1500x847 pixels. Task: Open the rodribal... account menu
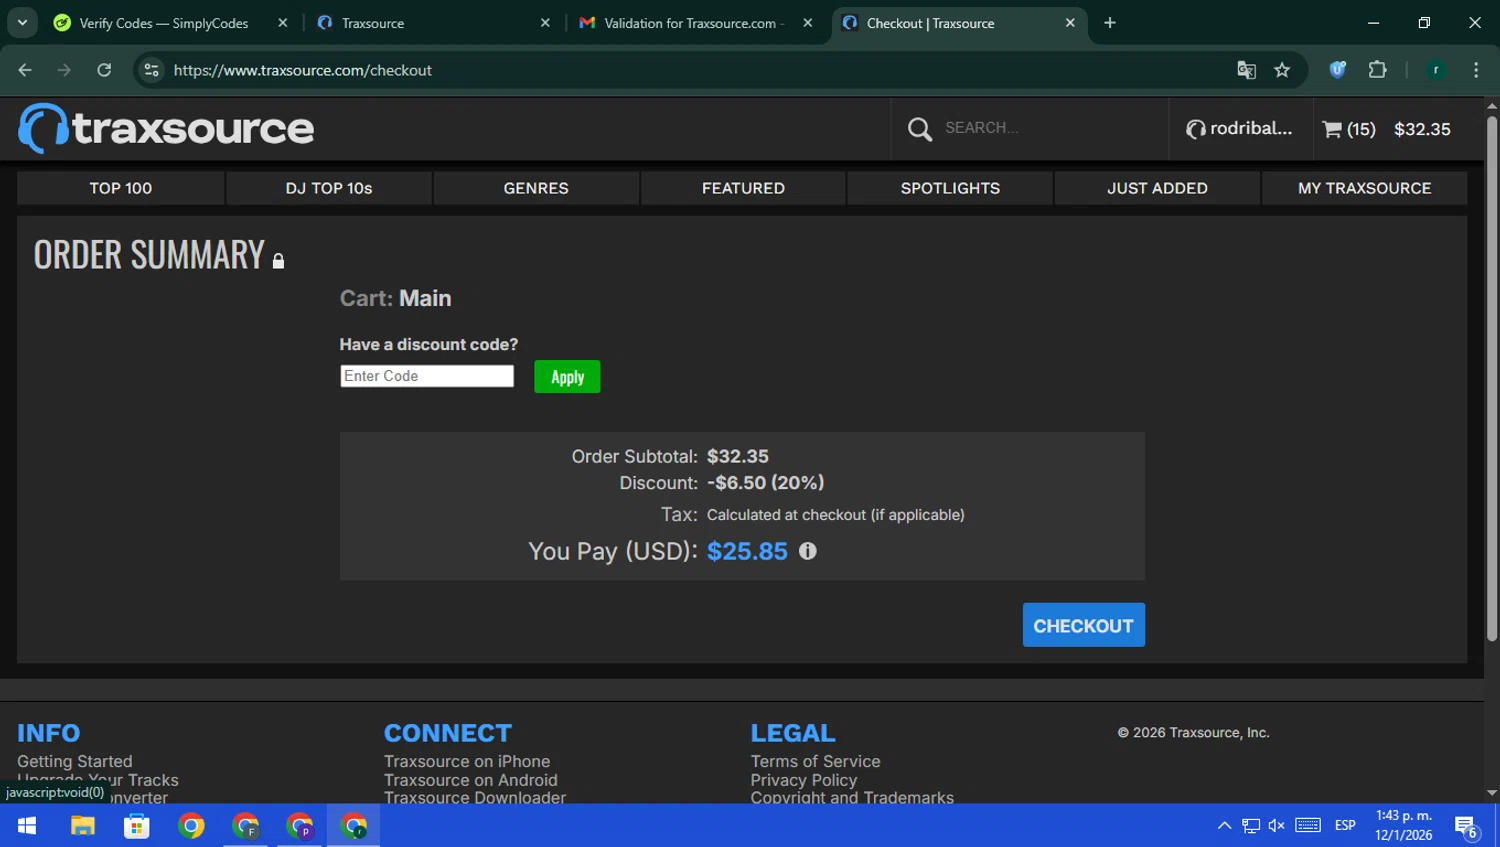click(1239, 128)
